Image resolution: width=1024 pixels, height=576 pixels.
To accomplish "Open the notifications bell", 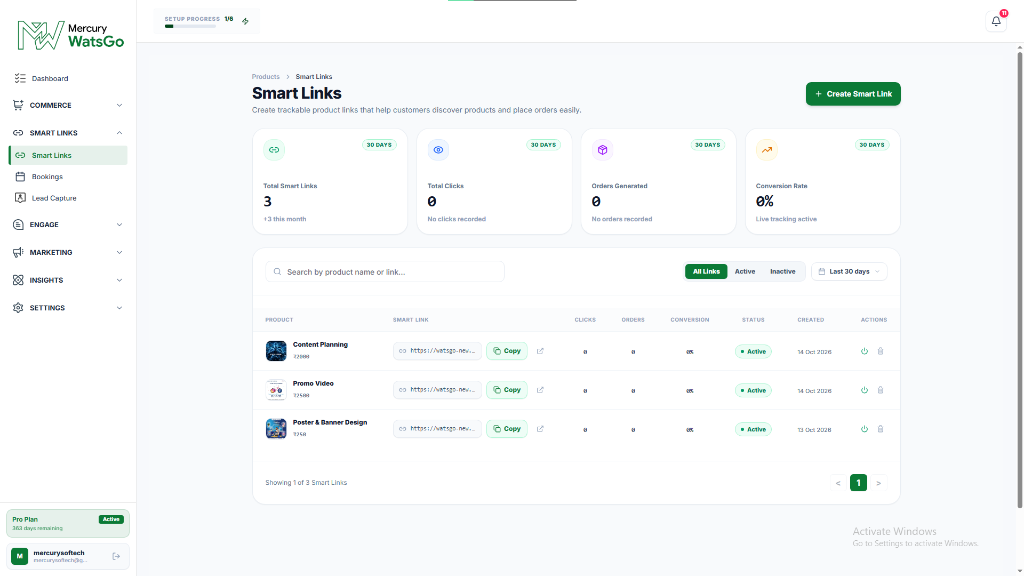I will pyautogui.click(x=996, y=21).
